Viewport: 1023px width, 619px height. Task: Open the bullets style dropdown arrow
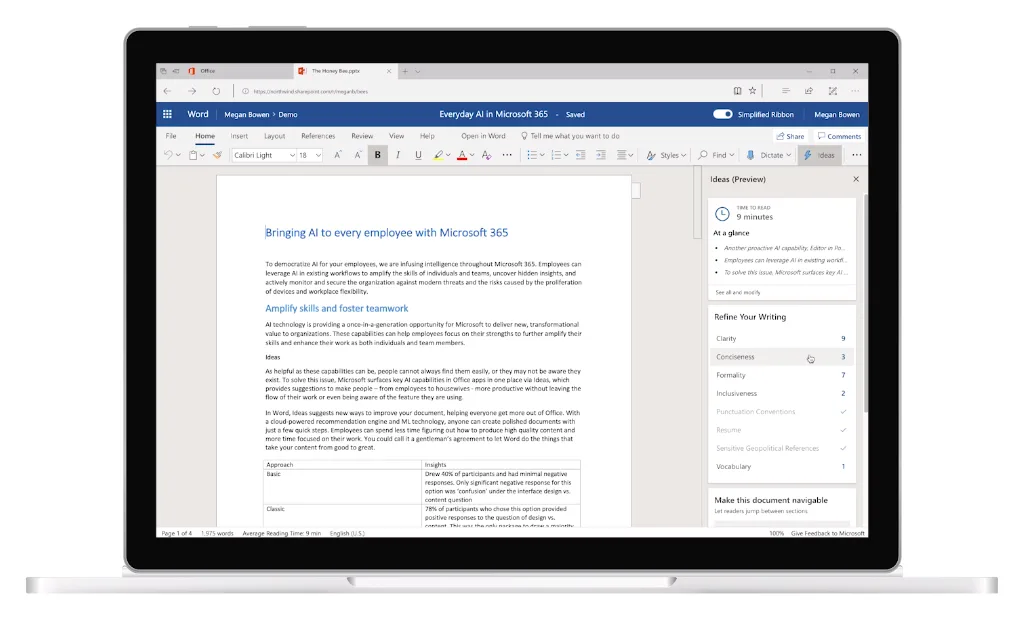pyautogui.click(x=542, y=155)
